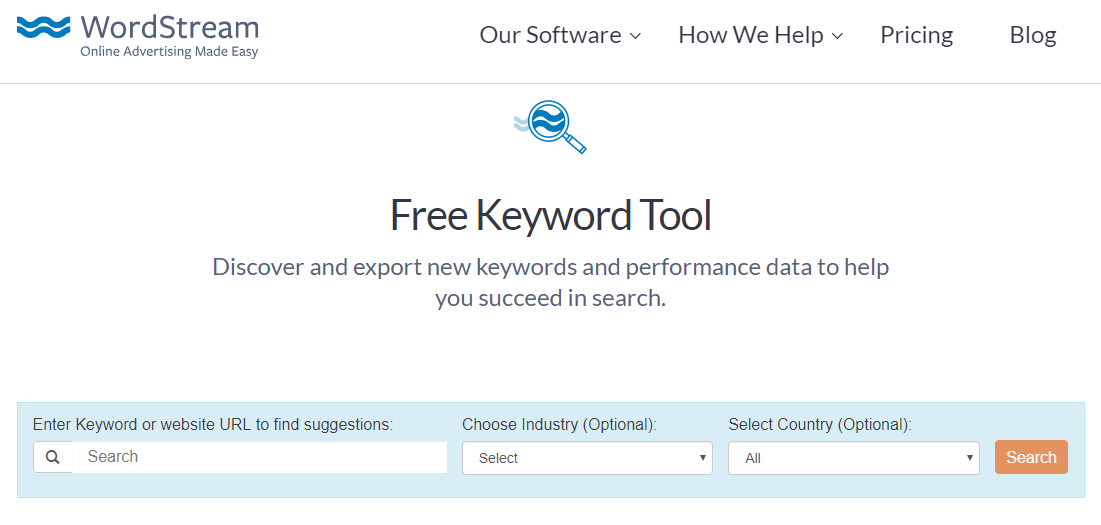This screenshot has height=525, width=1101.
Task: Click the 'Select Country (Optional)' label
Action: pyautogui.click(x=820, y=425)
